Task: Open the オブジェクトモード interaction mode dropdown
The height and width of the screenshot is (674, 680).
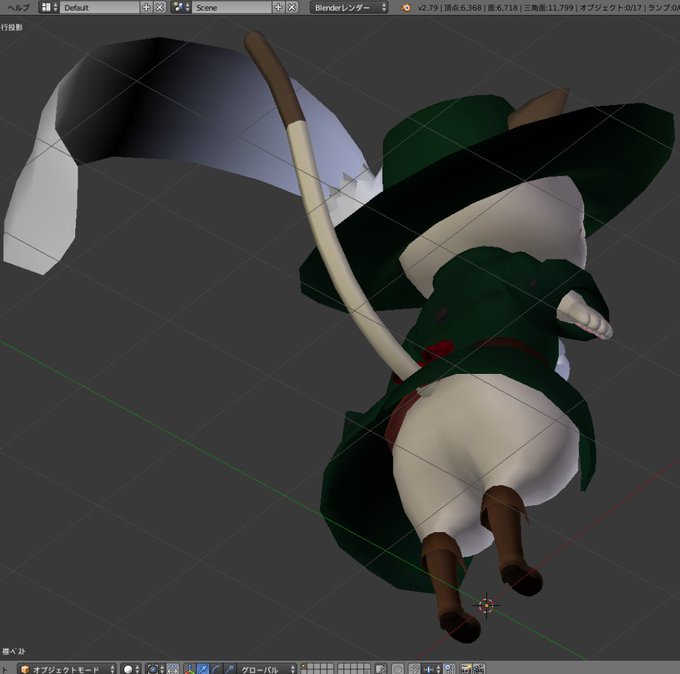Action: (67, 669)
